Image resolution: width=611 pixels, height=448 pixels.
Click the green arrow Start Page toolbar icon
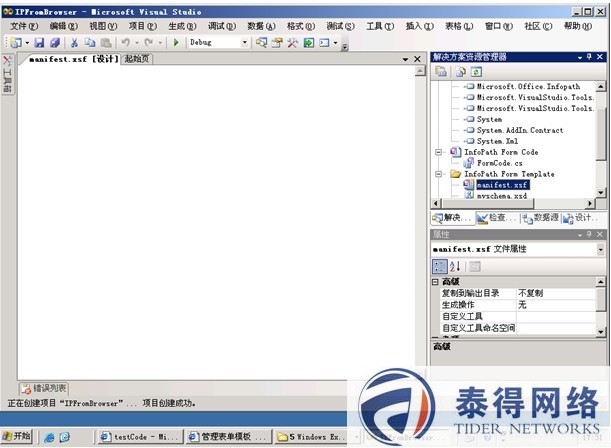(x=309, y=42)
